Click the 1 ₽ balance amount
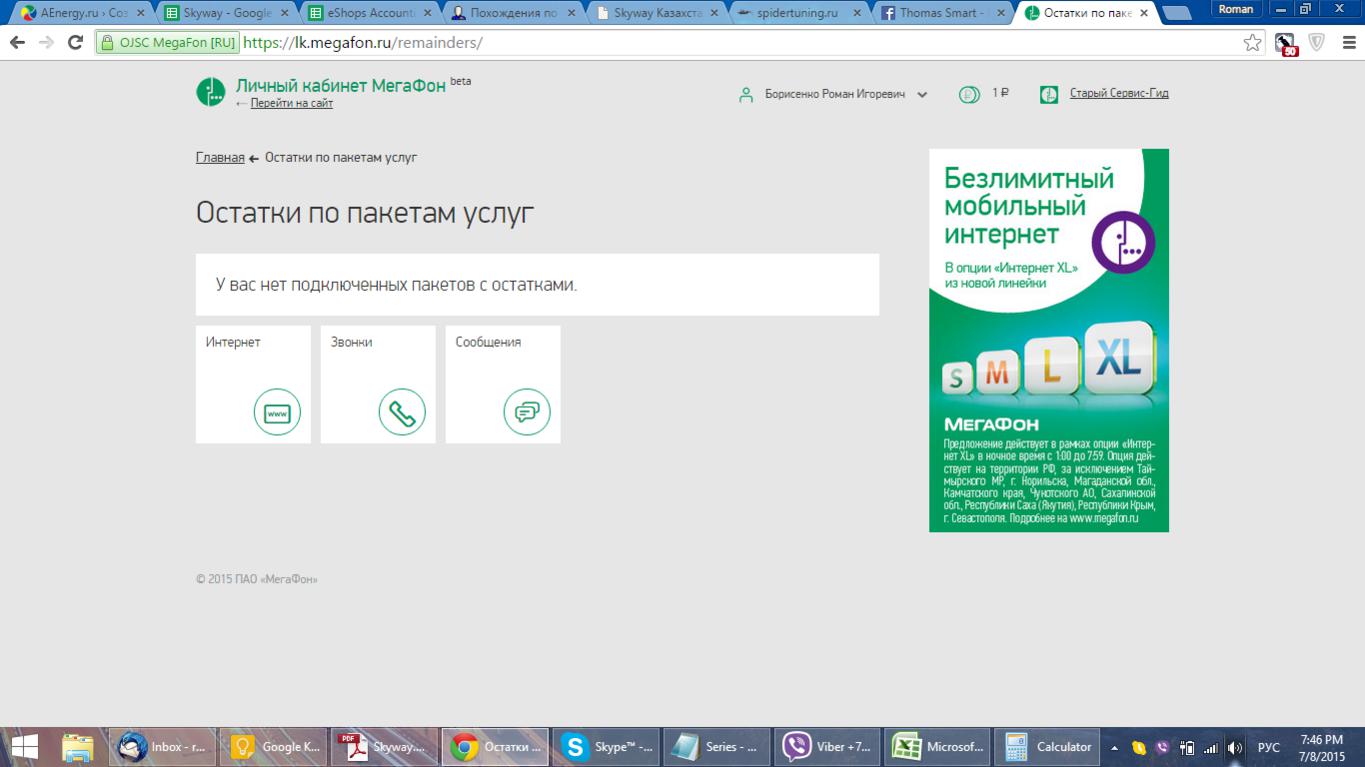 [x=1001, y=93]
